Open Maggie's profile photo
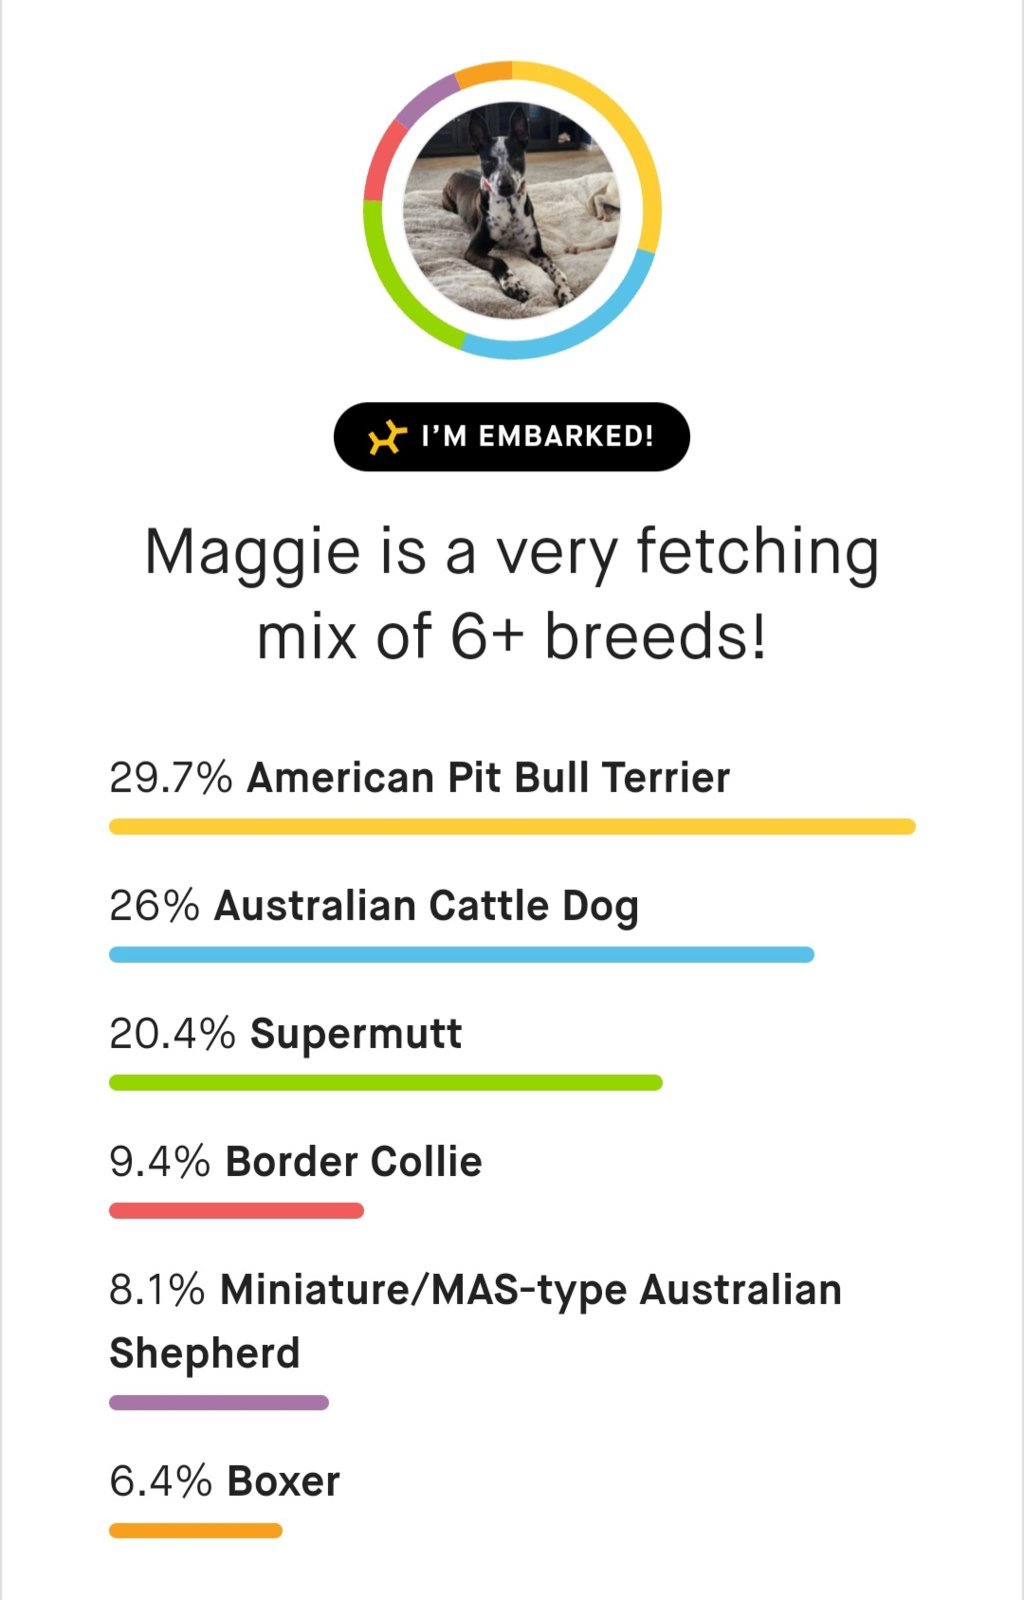Viewport: 1024px width, 1600px height. pyautogui.click(x=512, y=210)
